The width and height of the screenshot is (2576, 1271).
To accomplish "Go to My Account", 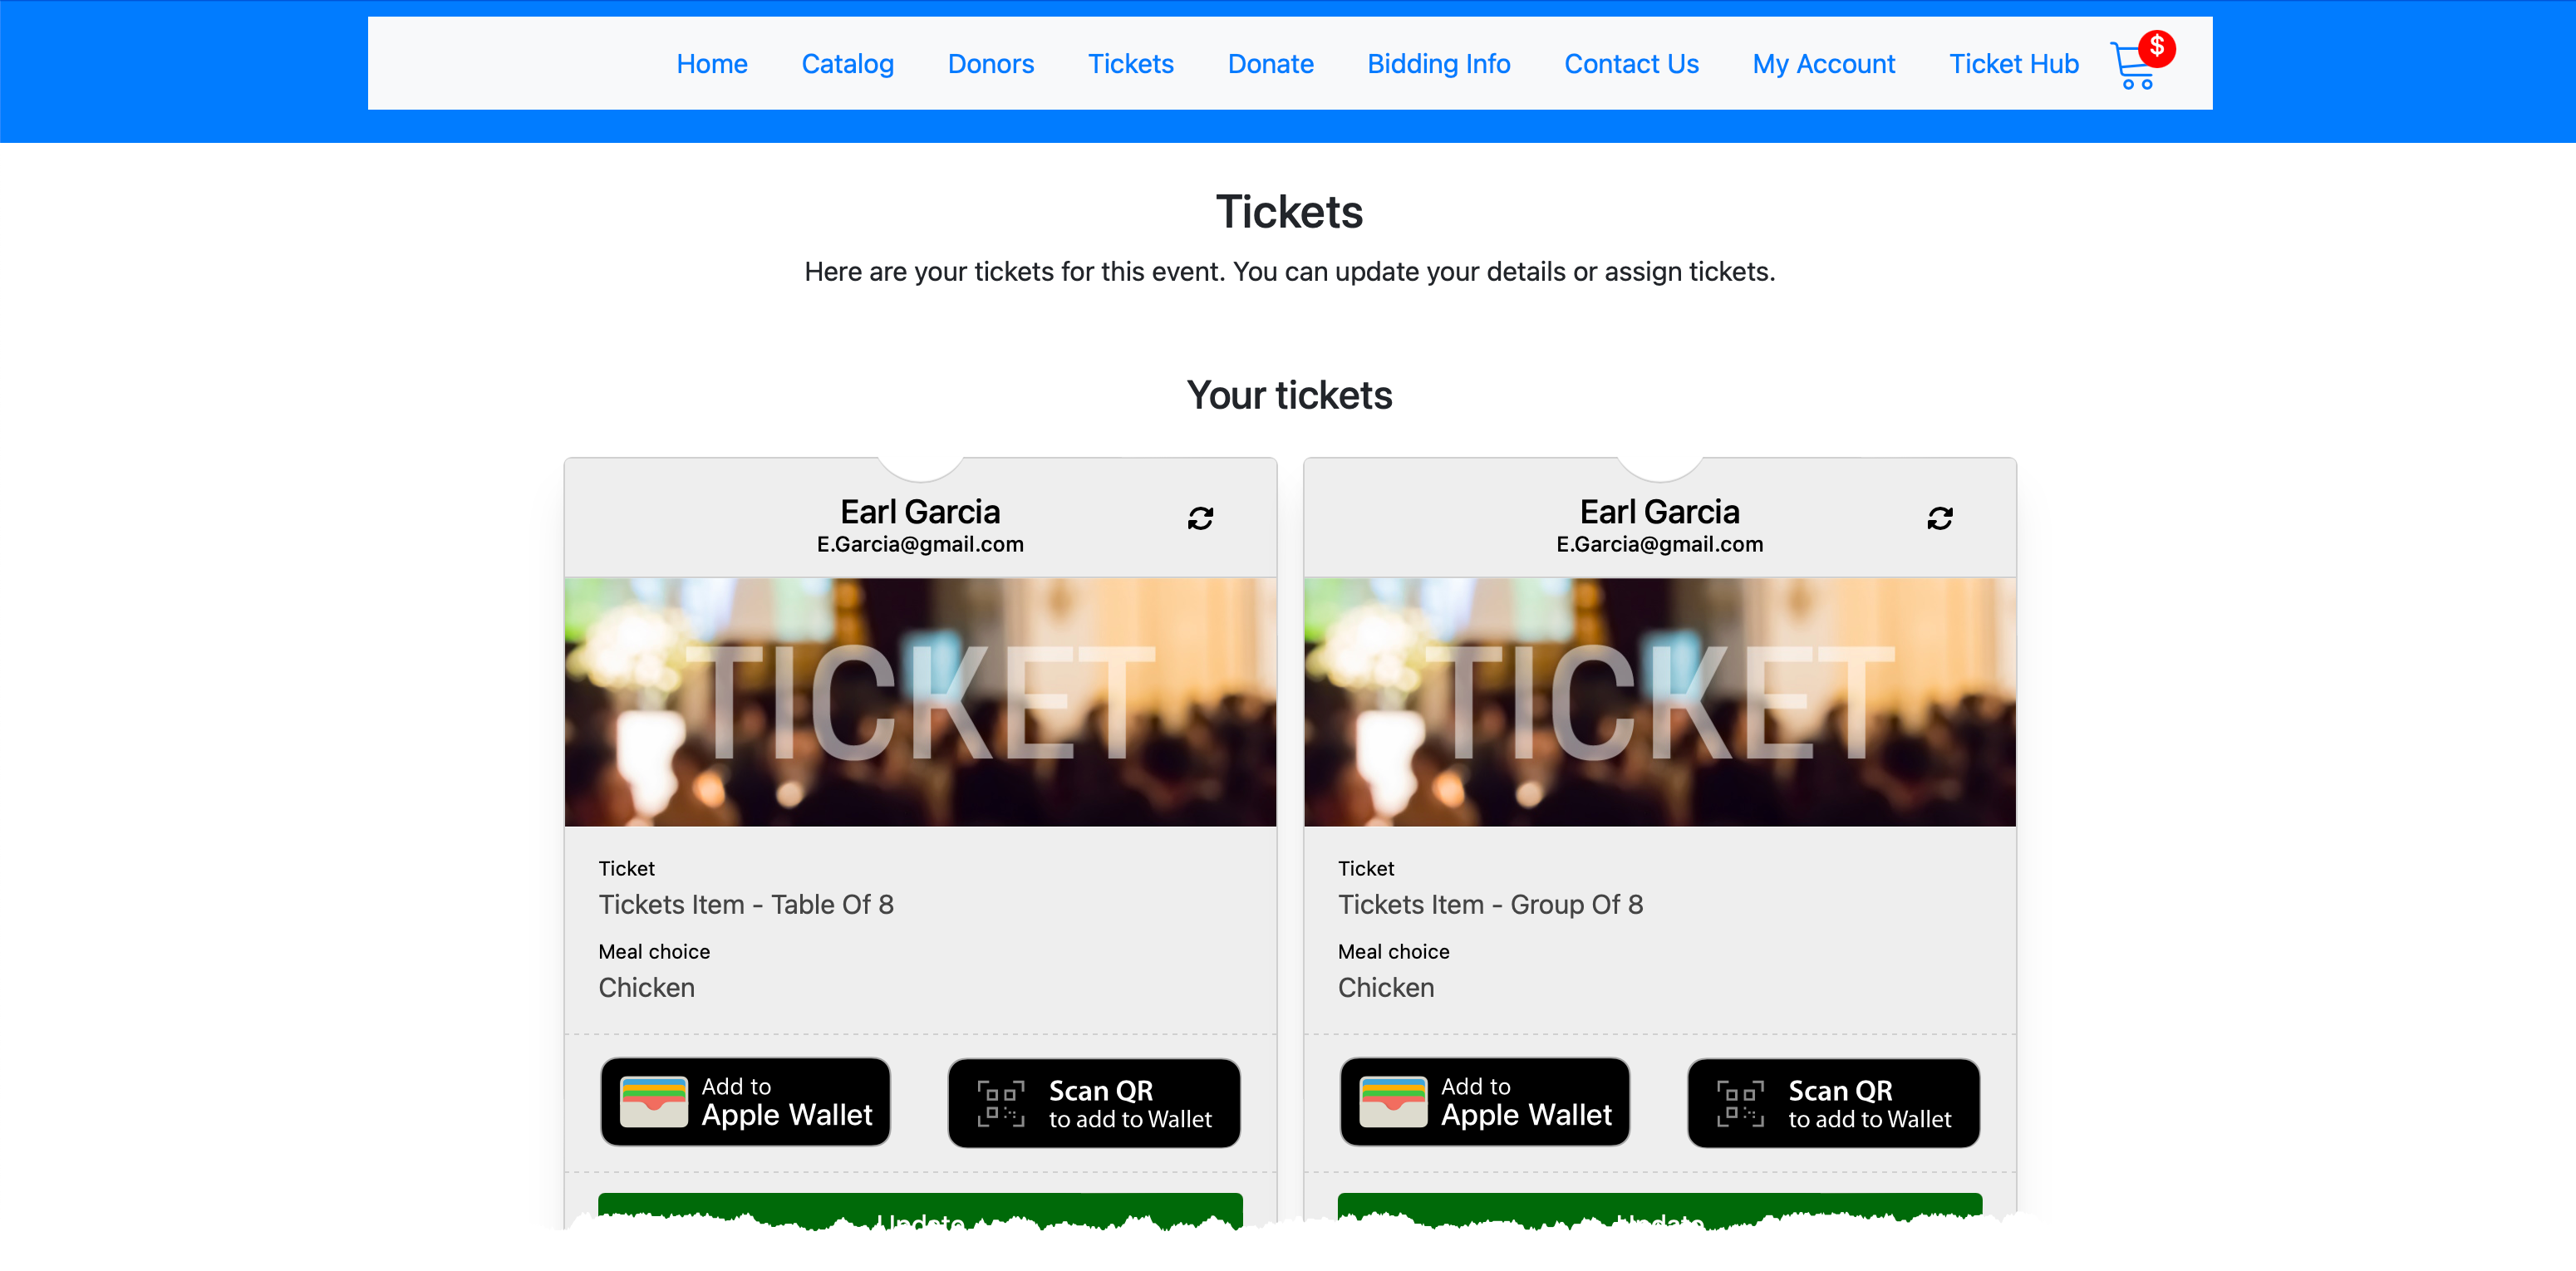I will click(x=1823, y=64).
